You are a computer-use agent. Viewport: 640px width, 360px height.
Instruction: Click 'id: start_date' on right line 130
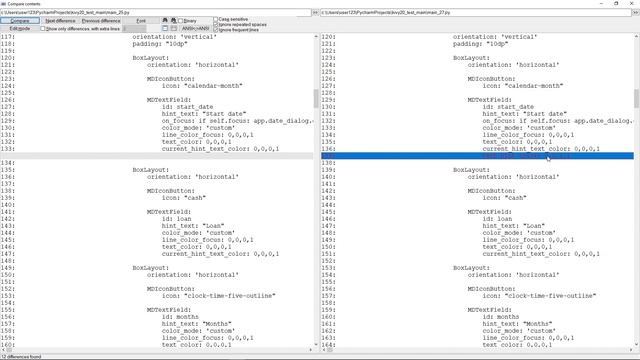pos(508,107)
